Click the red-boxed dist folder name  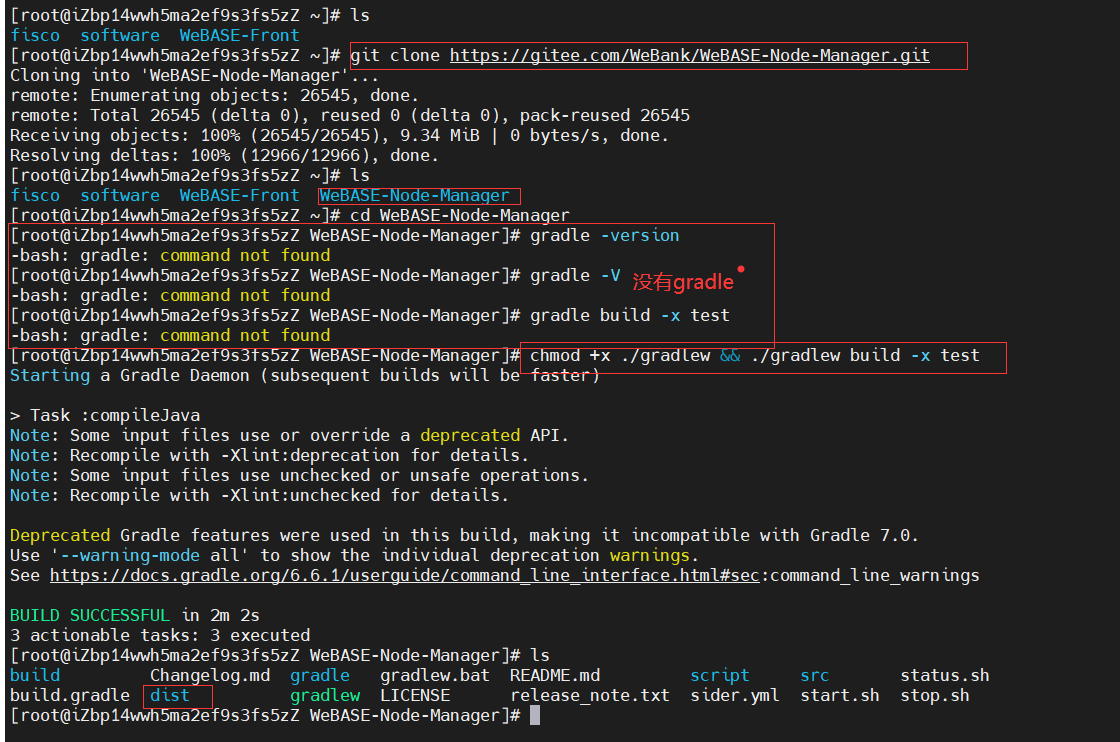point(178,695)
